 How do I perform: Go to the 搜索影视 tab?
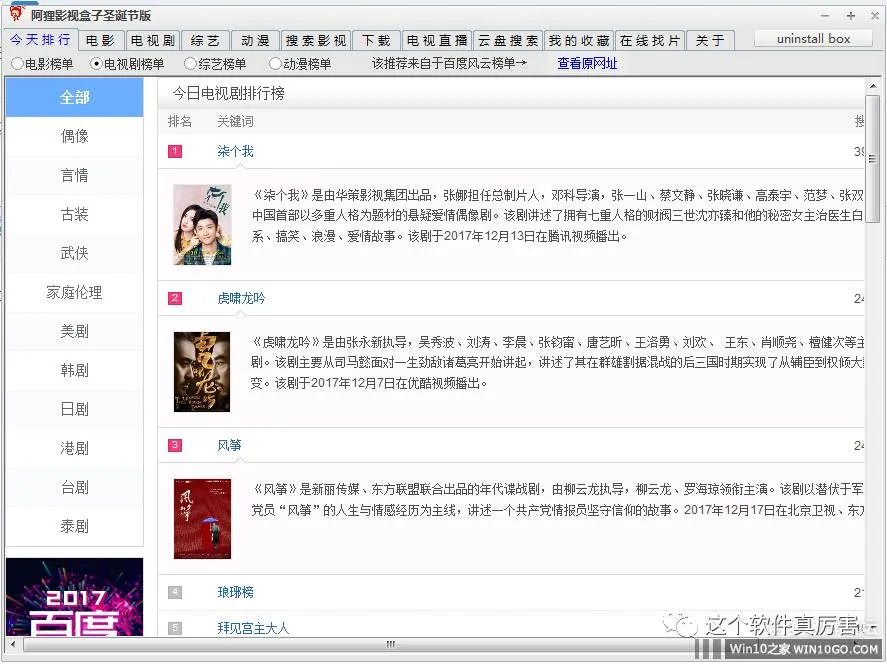coord(316,41)
